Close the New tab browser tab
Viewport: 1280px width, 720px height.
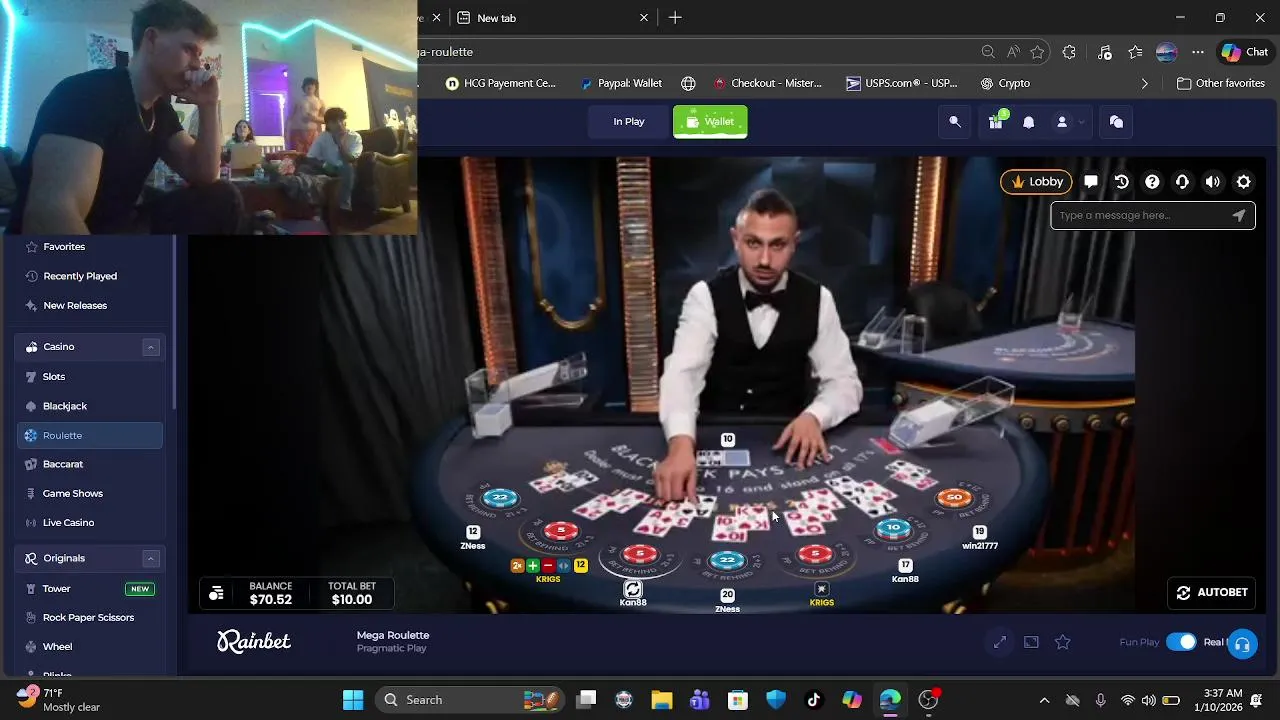[644, 18]
